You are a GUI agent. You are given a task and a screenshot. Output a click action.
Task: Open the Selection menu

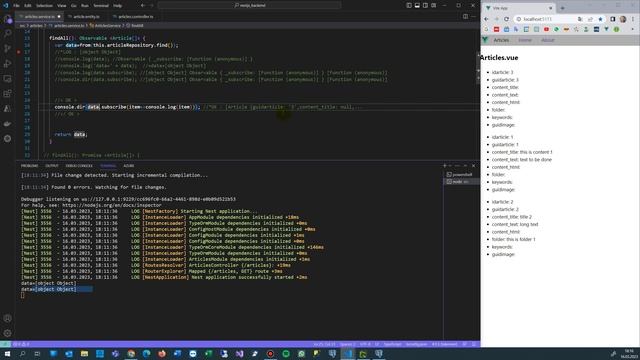coord(44,6)
